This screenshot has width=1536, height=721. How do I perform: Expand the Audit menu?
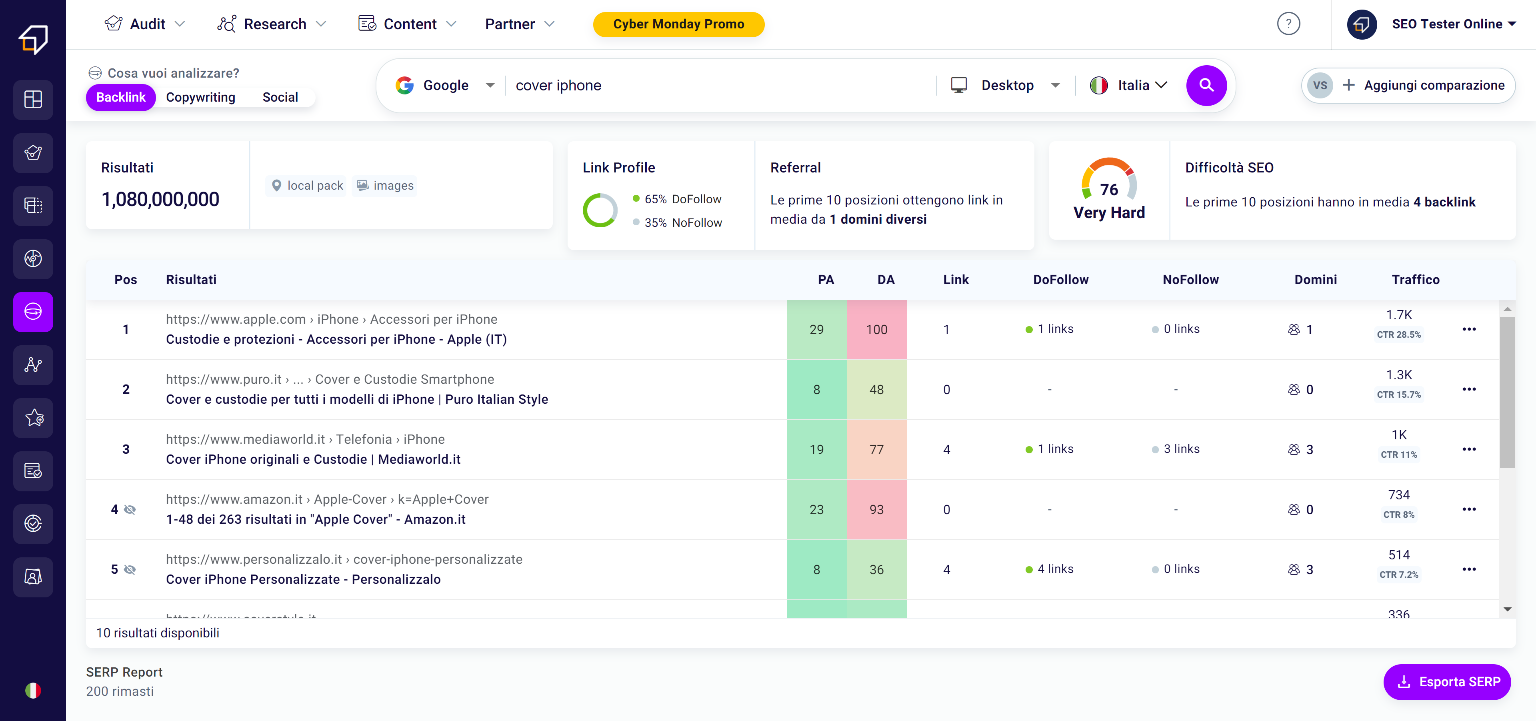point(146,24)
